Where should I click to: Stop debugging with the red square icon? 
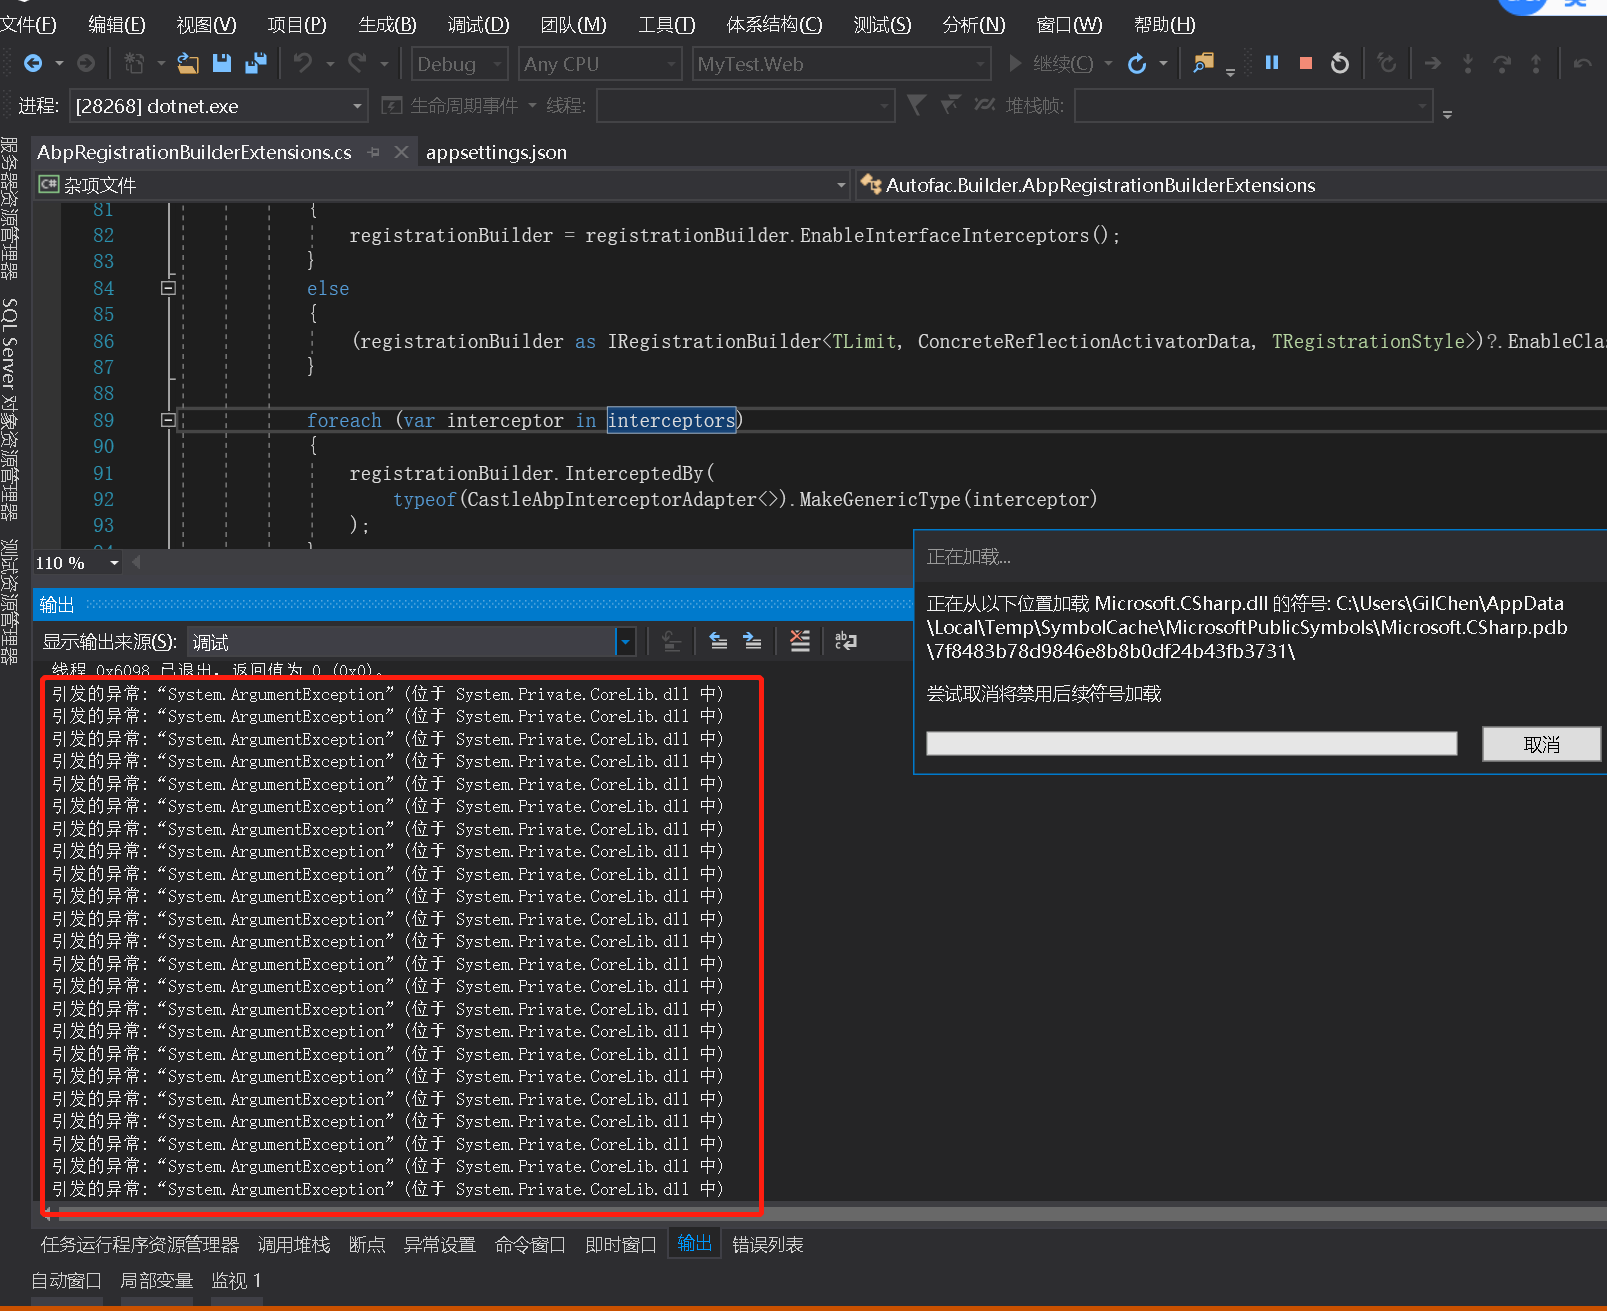[x=1305, y=63]
